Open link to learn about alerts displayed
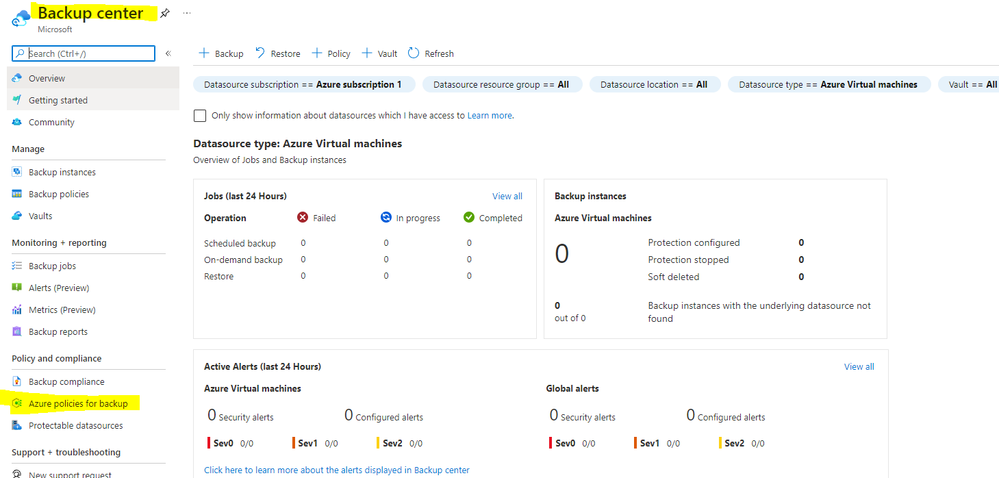 click(x=336, y=470)
